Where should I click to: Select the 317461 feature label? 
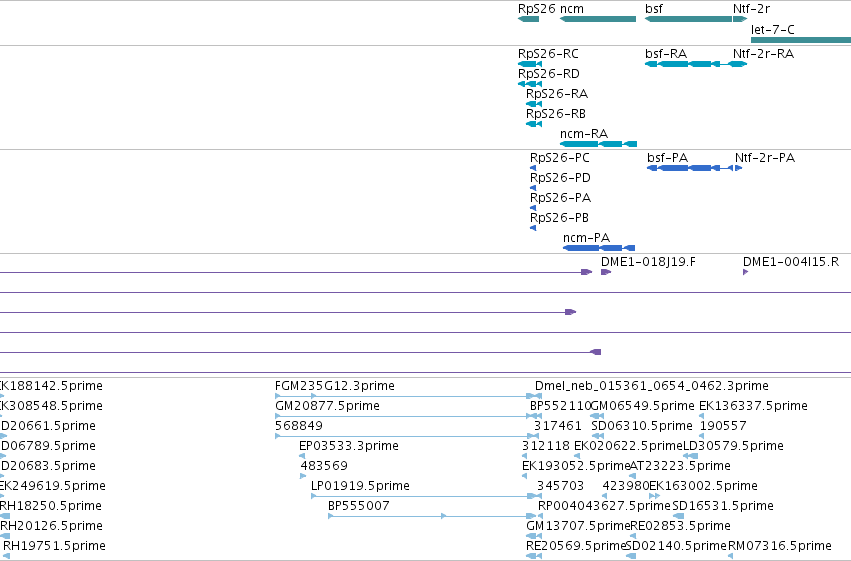pos(558,426)
